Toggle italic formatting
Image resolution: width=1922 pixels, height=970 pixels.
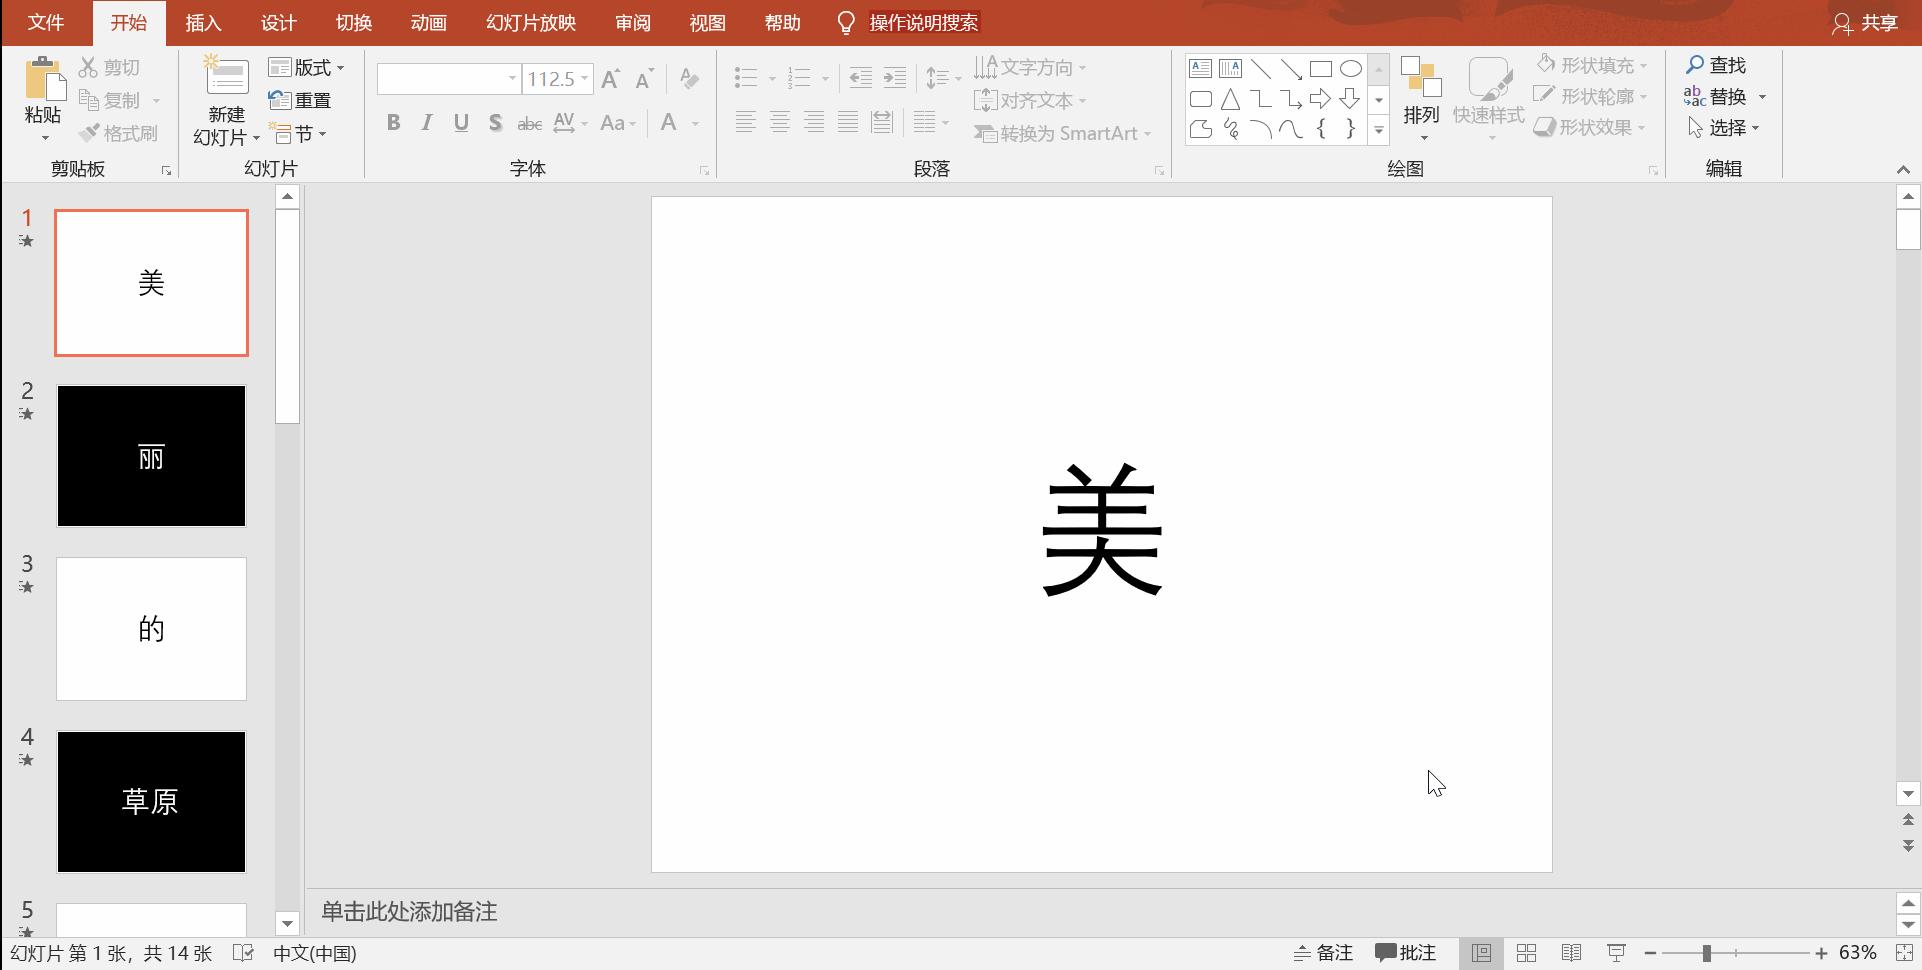(426, 122)
